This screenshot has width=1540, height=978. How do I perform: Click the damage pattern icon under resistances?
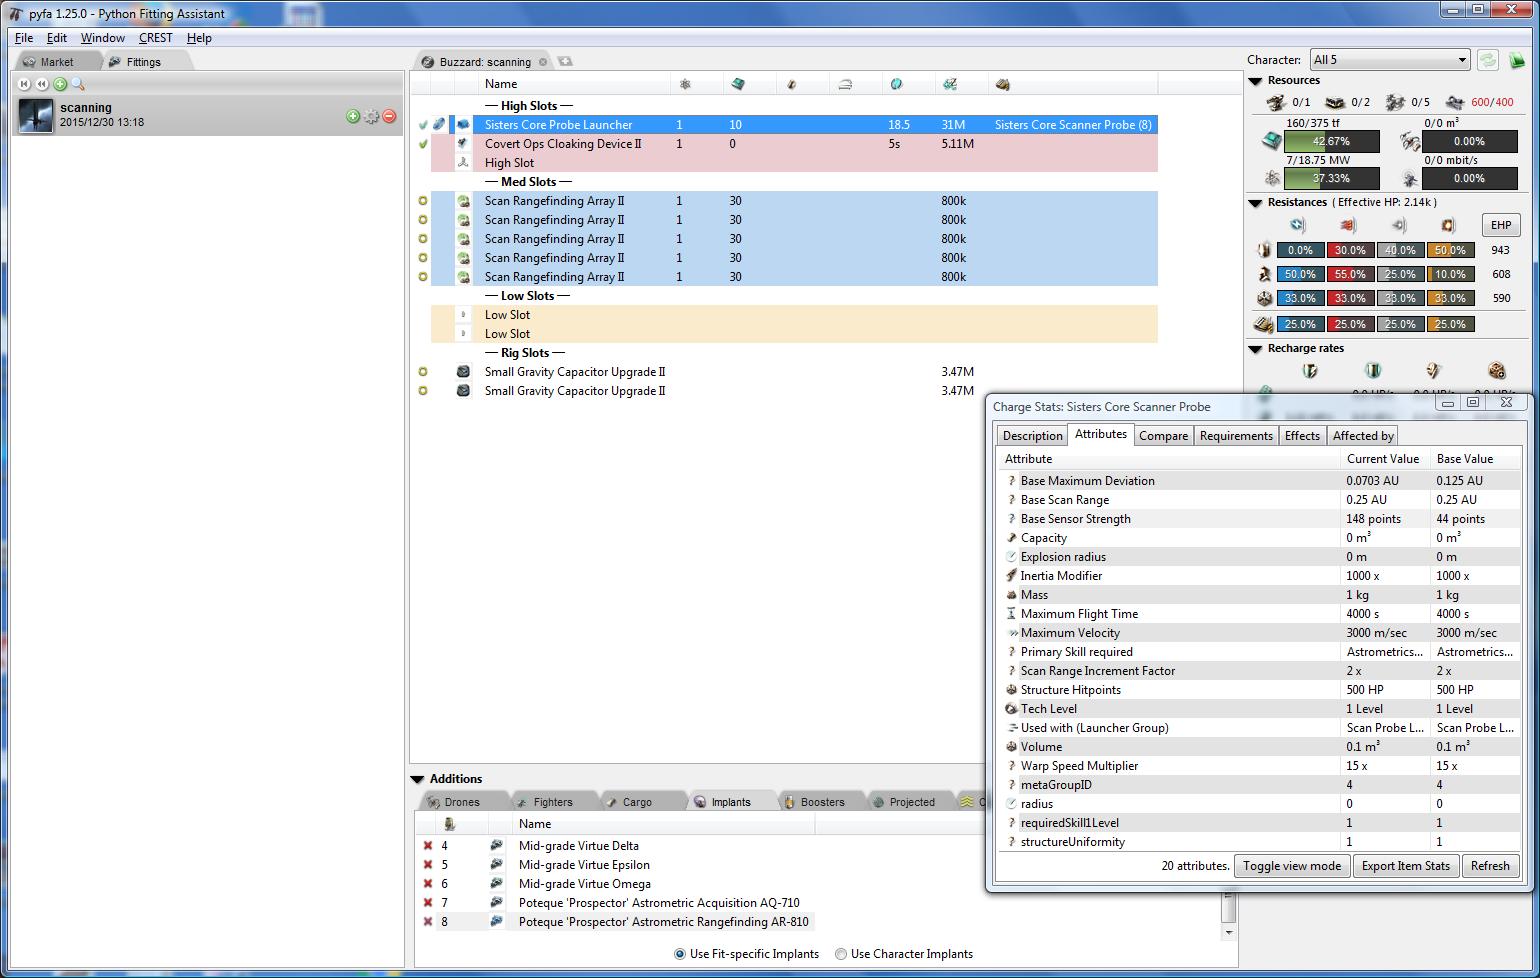(1264, 324)
